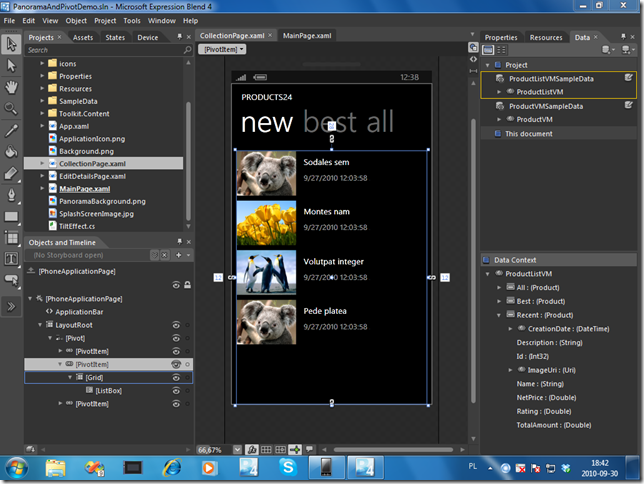This screenshot has width=644, height=484.
Task: Toggle lock-all padlock in Objects panel
Action: pos(187,285)
